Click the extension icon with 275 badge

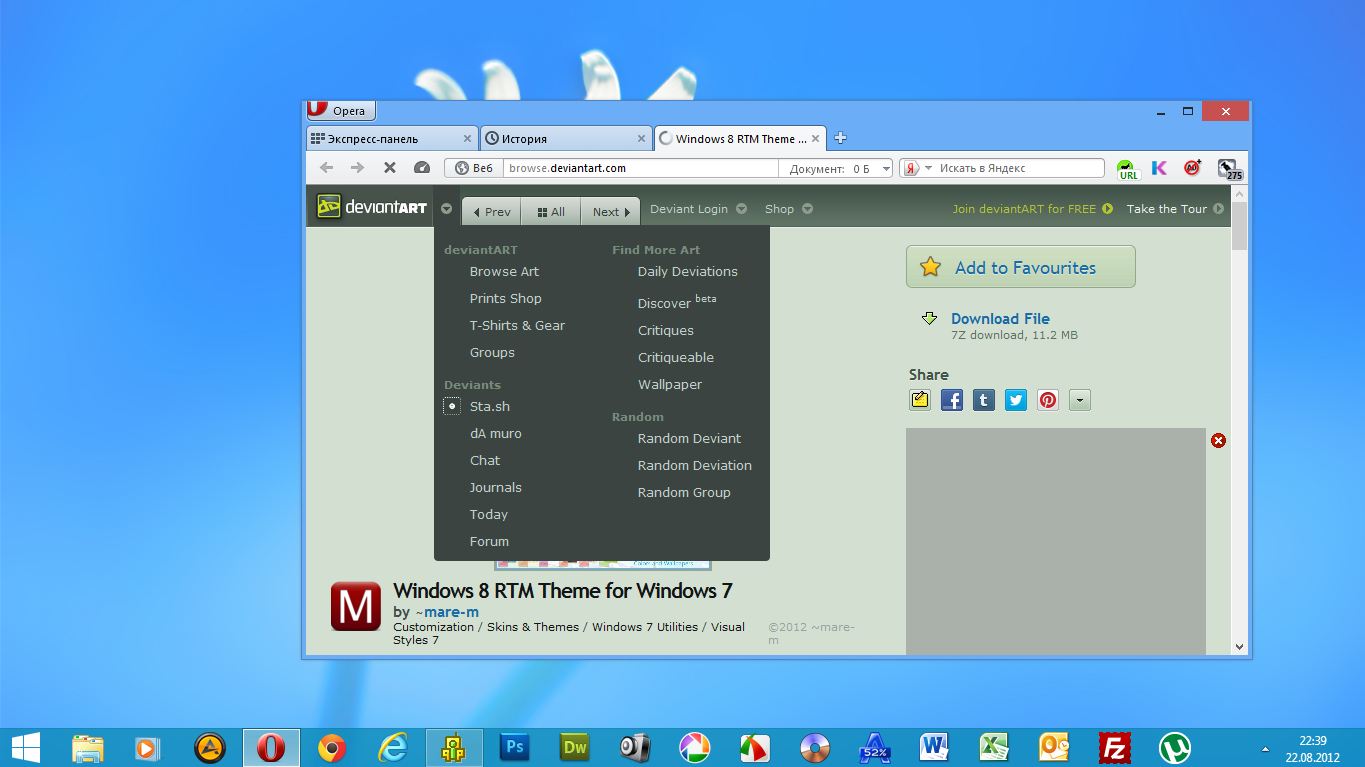point(1229,169)
